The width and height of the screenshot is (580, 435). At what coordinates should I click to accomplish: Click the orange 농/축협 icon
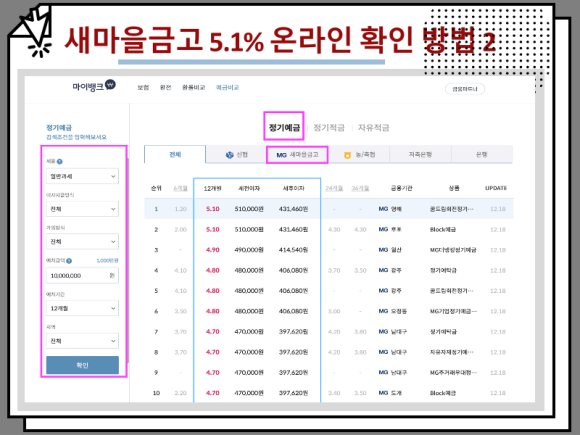347,155
